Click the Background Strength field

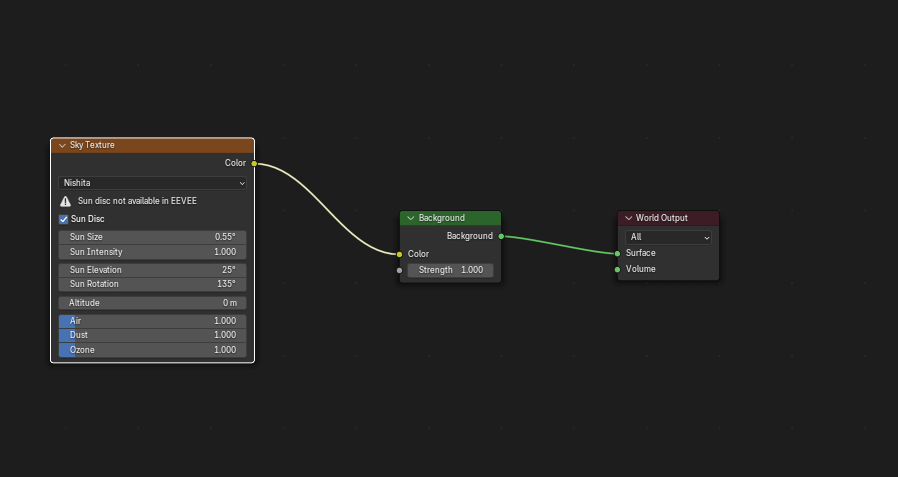(450, 270)
